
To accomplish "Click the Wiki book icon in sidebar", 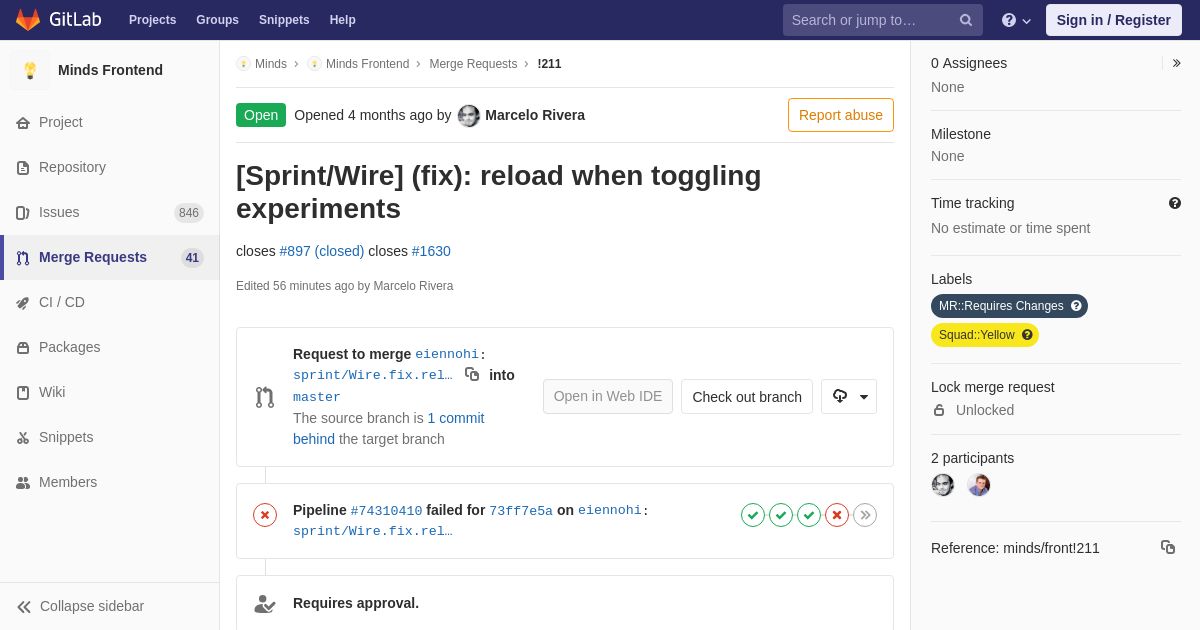I will point(23,393).
